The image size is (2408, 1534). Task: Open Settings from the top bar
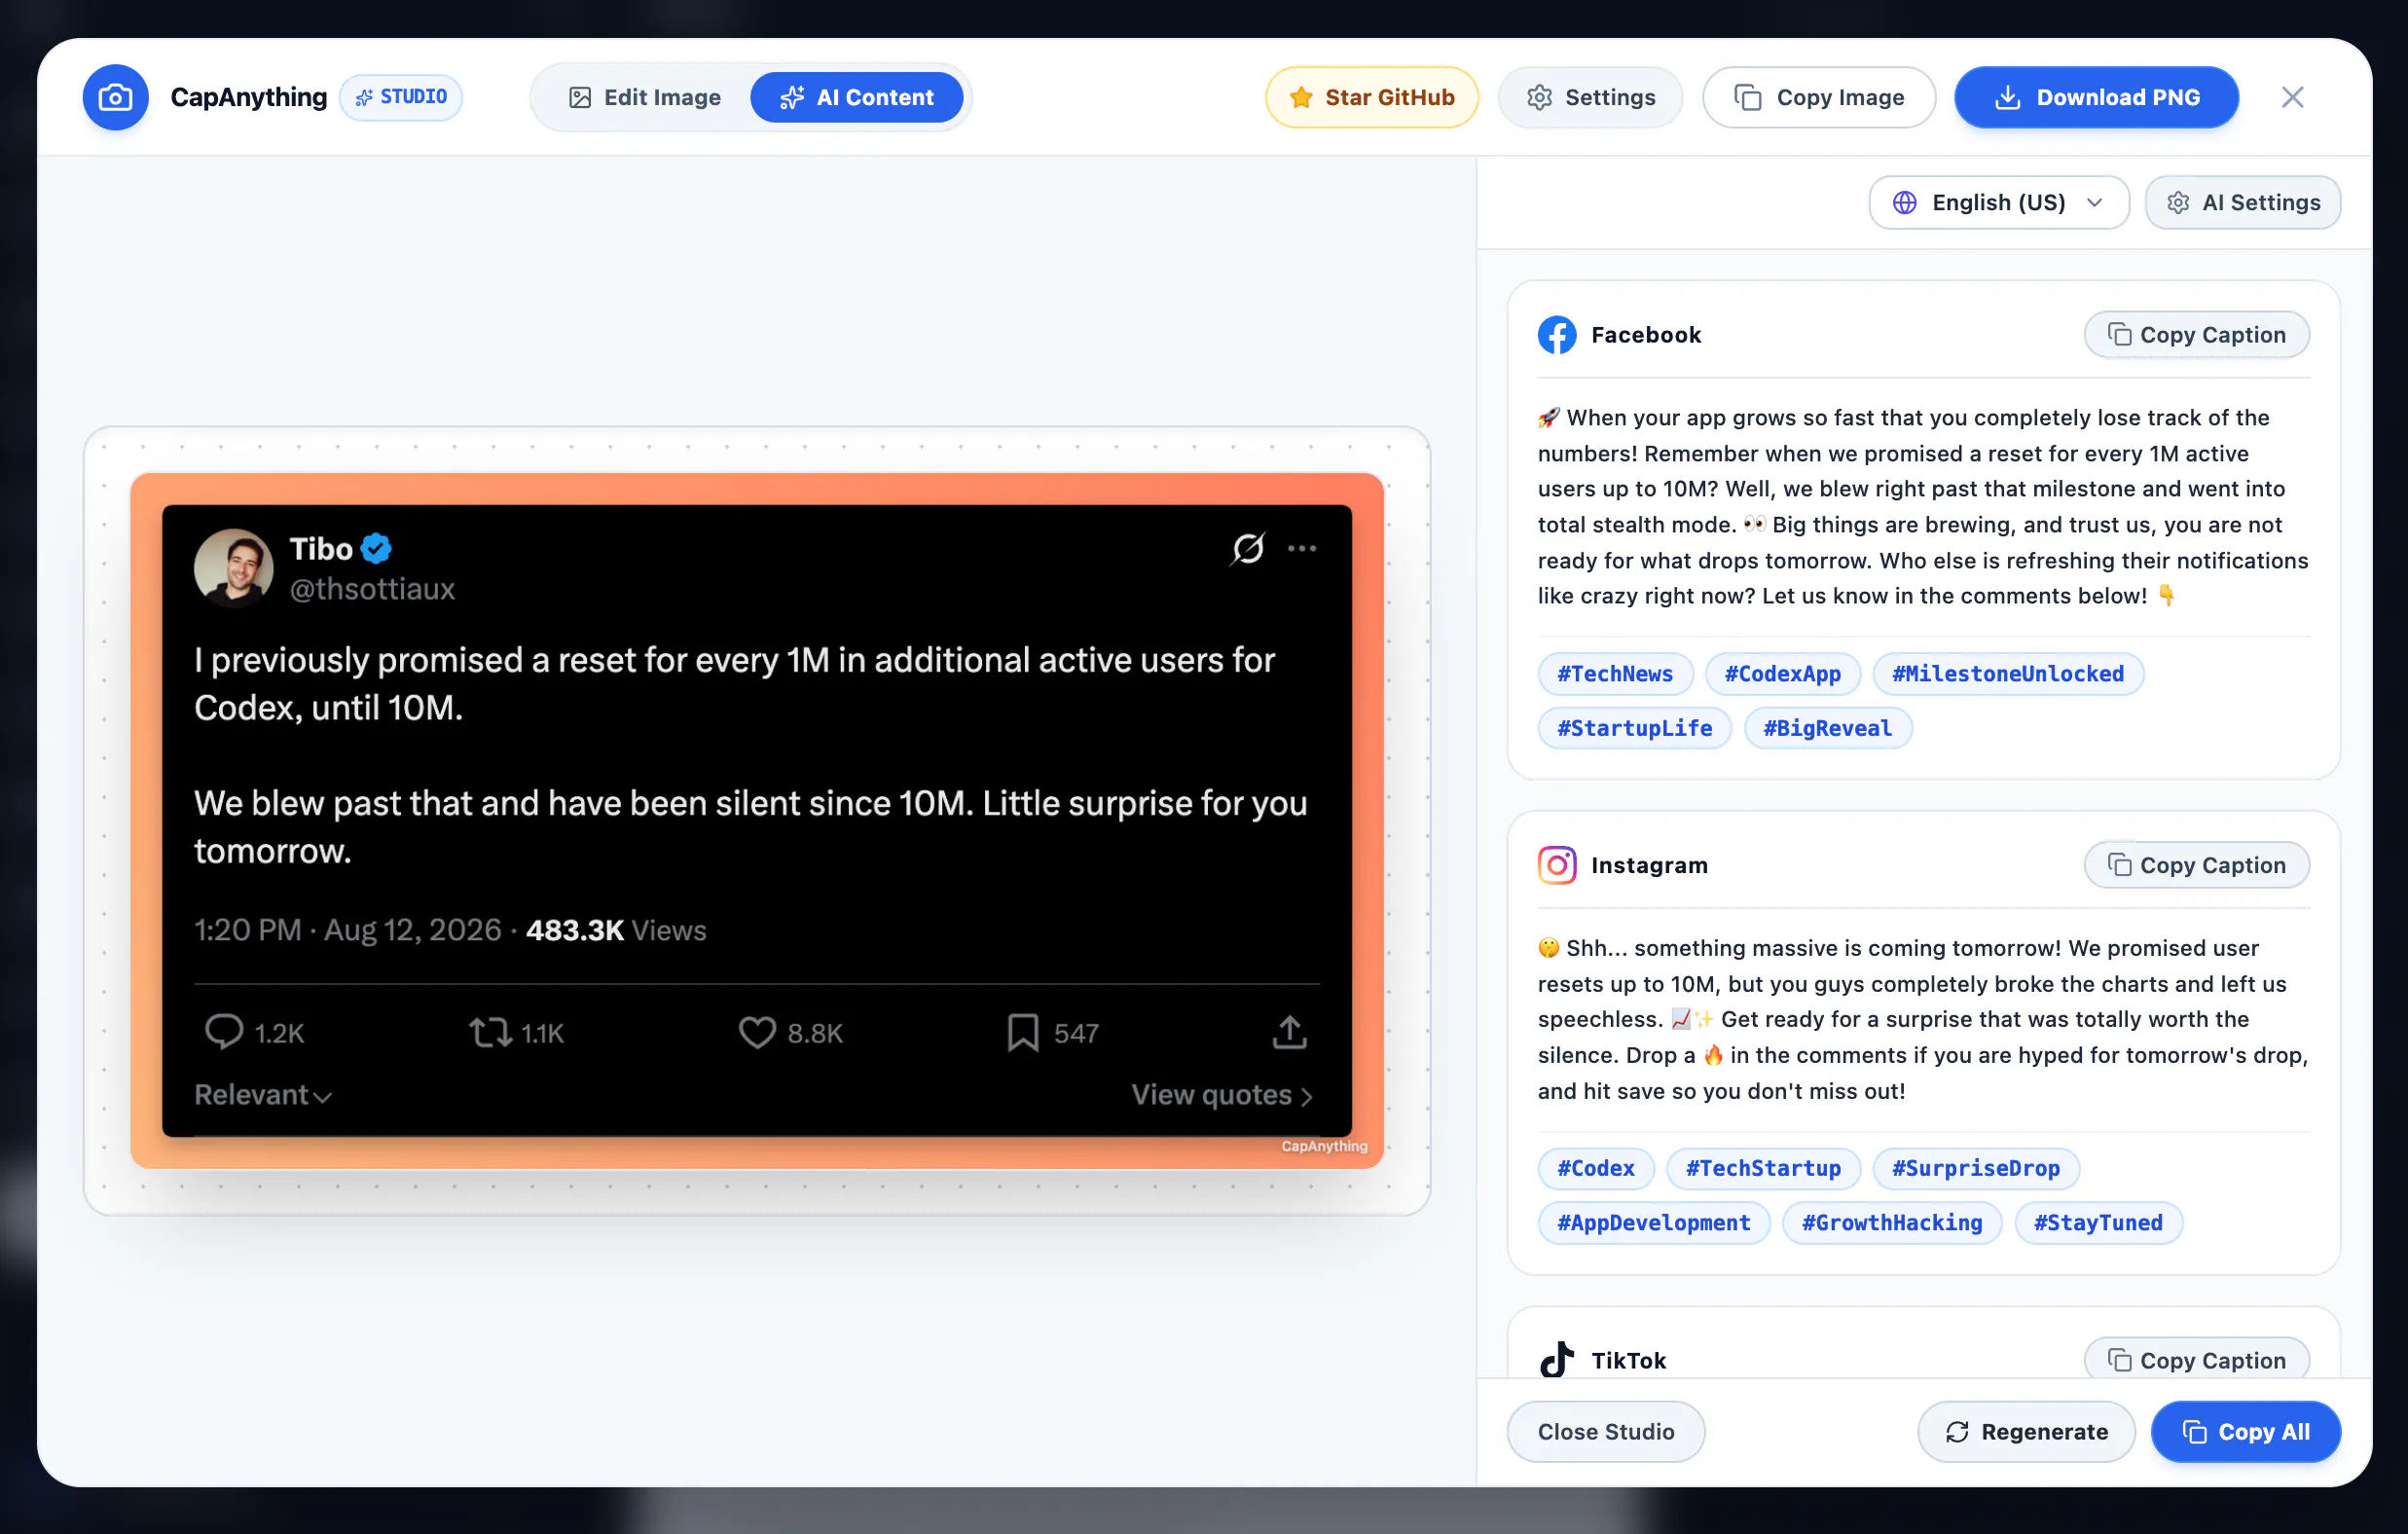point(1590,97)
